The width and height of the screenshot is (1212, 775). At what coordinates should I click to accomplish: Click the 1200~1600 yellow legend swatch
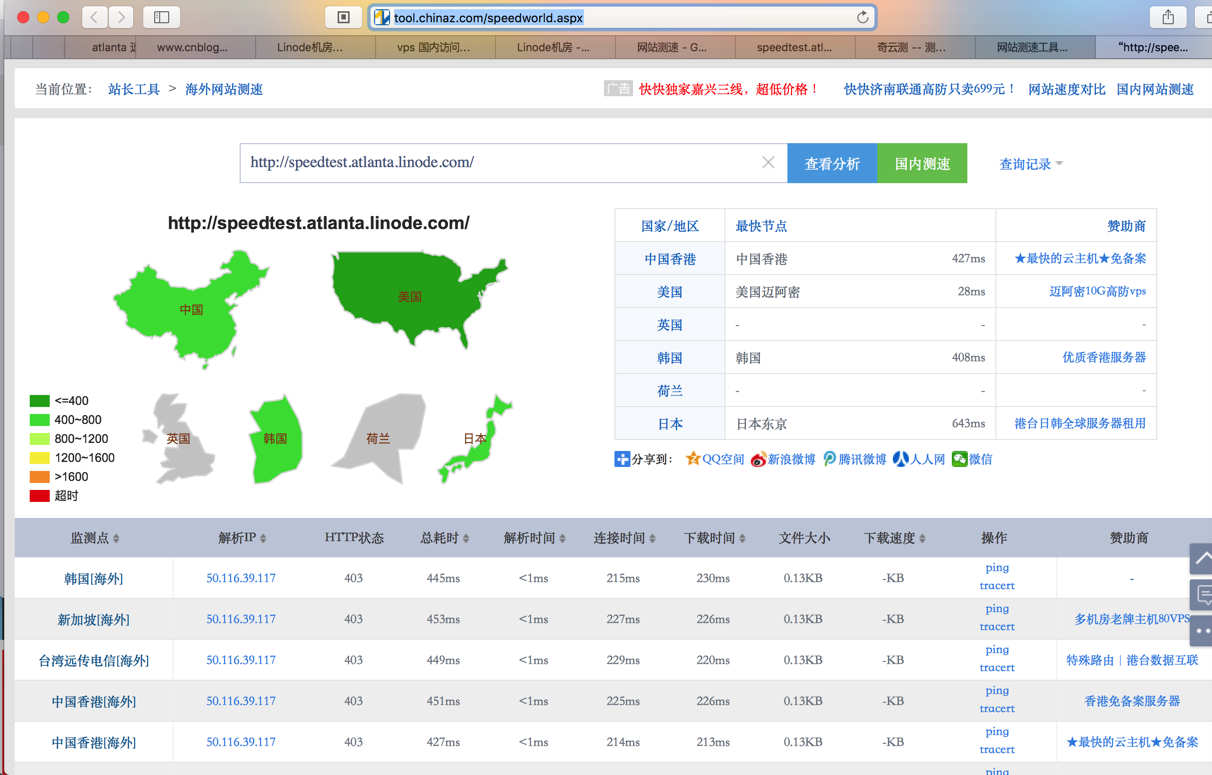coord(39,458)
